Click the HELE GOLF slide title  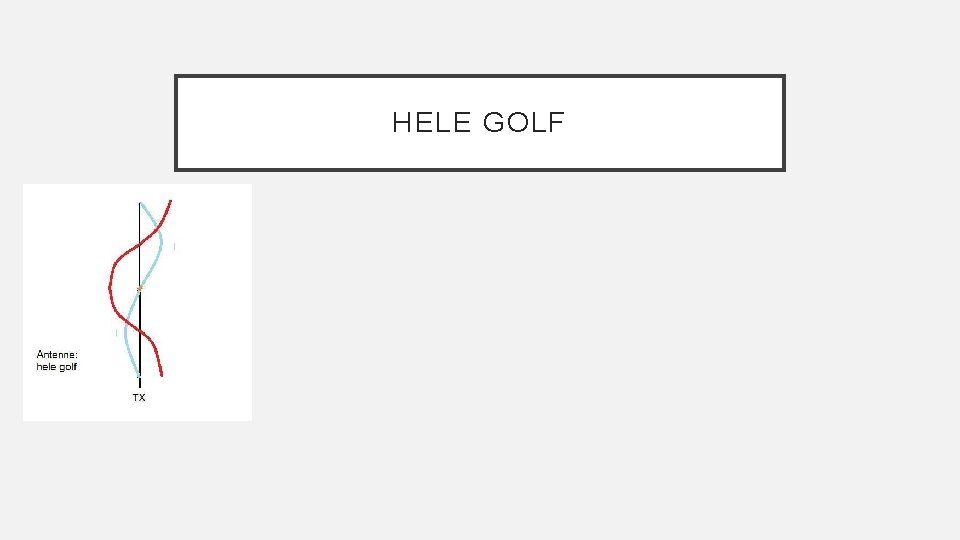pyautogui.click(x=479, y=123)
